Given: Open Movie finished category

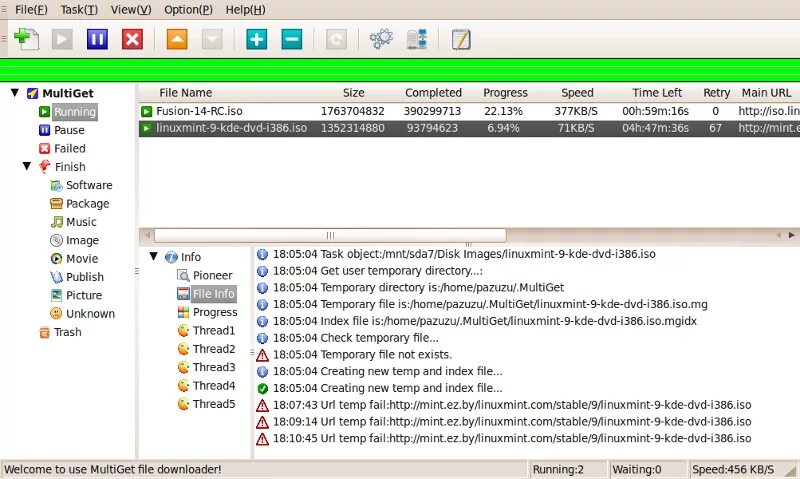Looking at the screenshot, I should pyautogui.click(x=82, y=259).
